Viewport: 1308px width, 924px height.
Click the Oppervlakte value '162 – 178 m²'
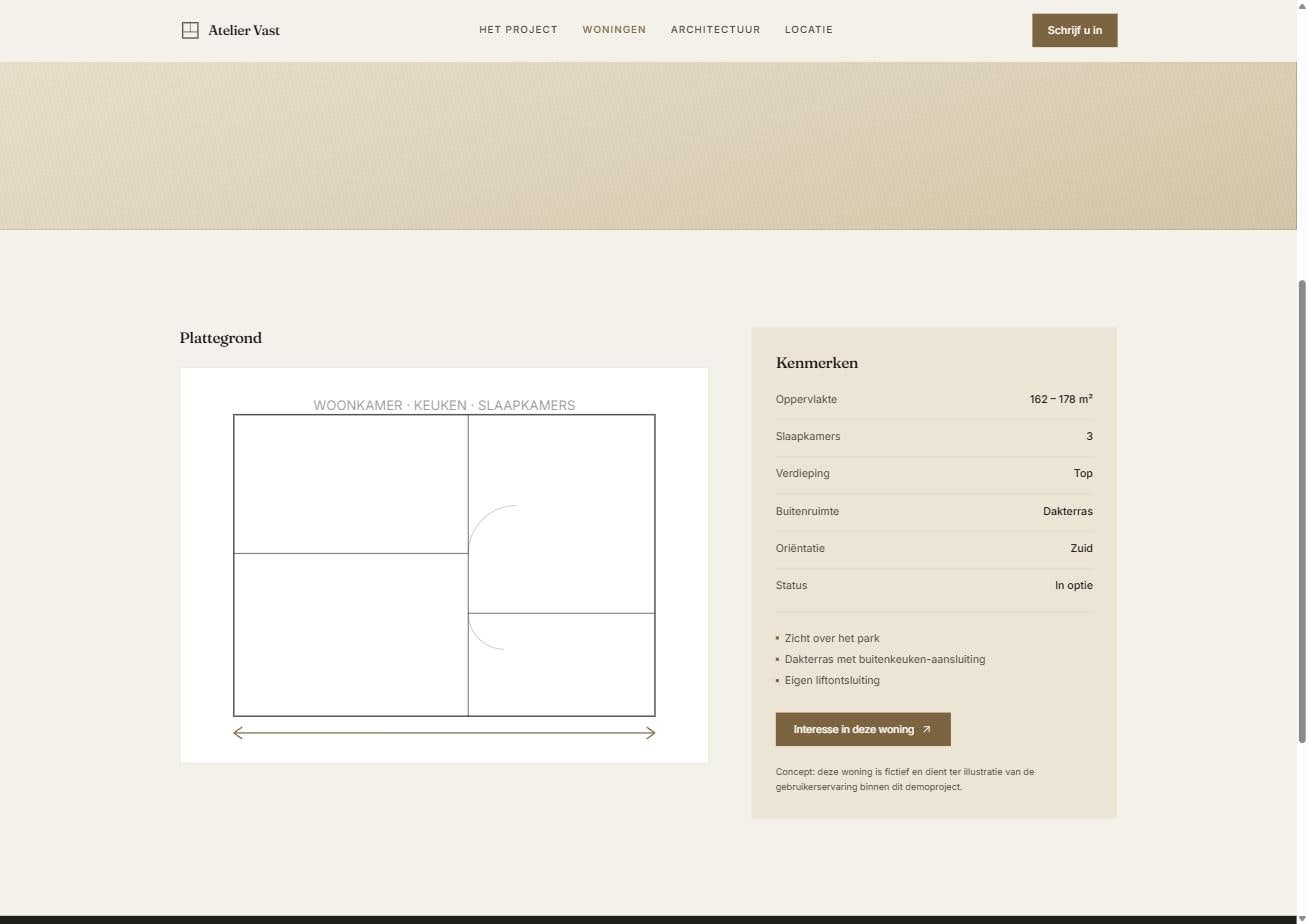(x=1061, y=399)
